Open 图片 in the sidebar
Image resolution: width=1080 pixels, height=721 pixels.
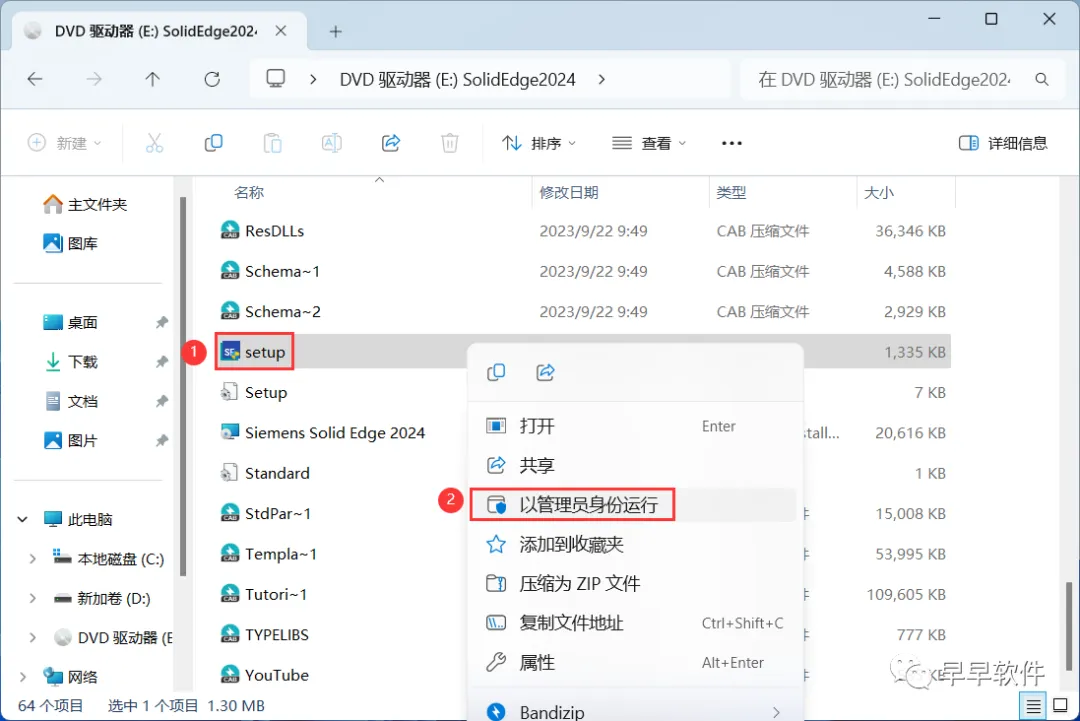[x=70, y=441]
